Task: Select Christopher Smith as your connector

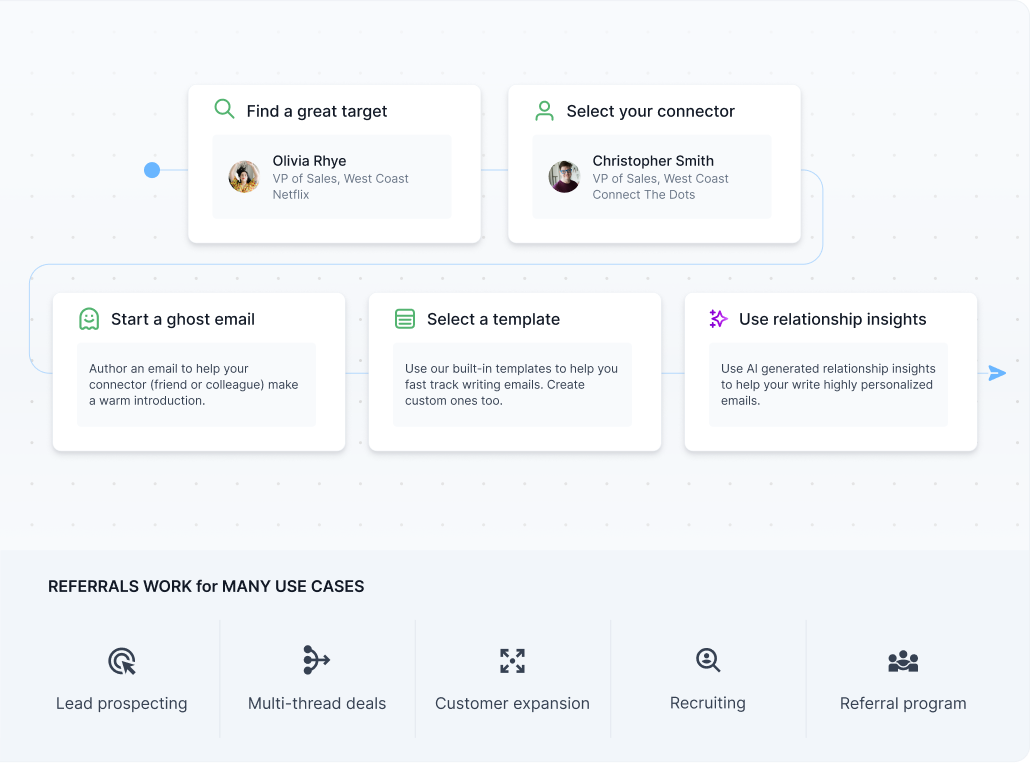Action: [x=652, y=177]
